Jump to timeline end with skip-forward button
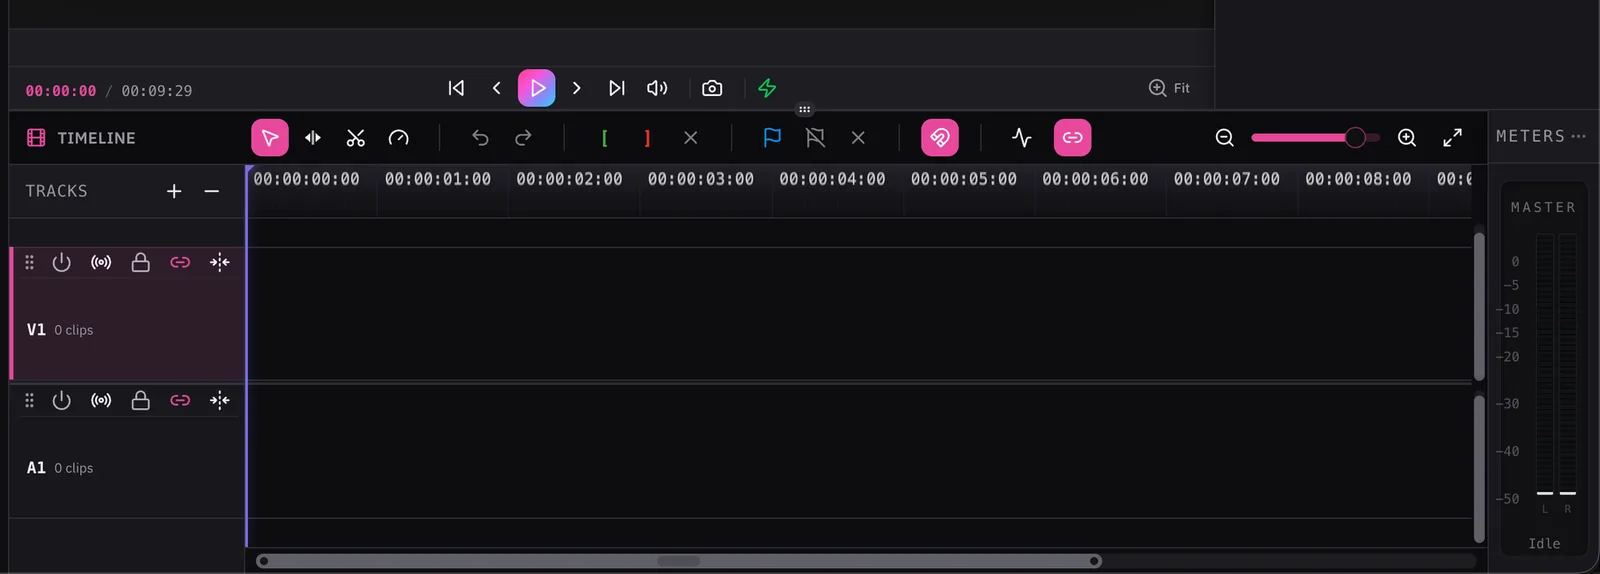The width and height of the screenshot is (1600, 574). [617, 88]
